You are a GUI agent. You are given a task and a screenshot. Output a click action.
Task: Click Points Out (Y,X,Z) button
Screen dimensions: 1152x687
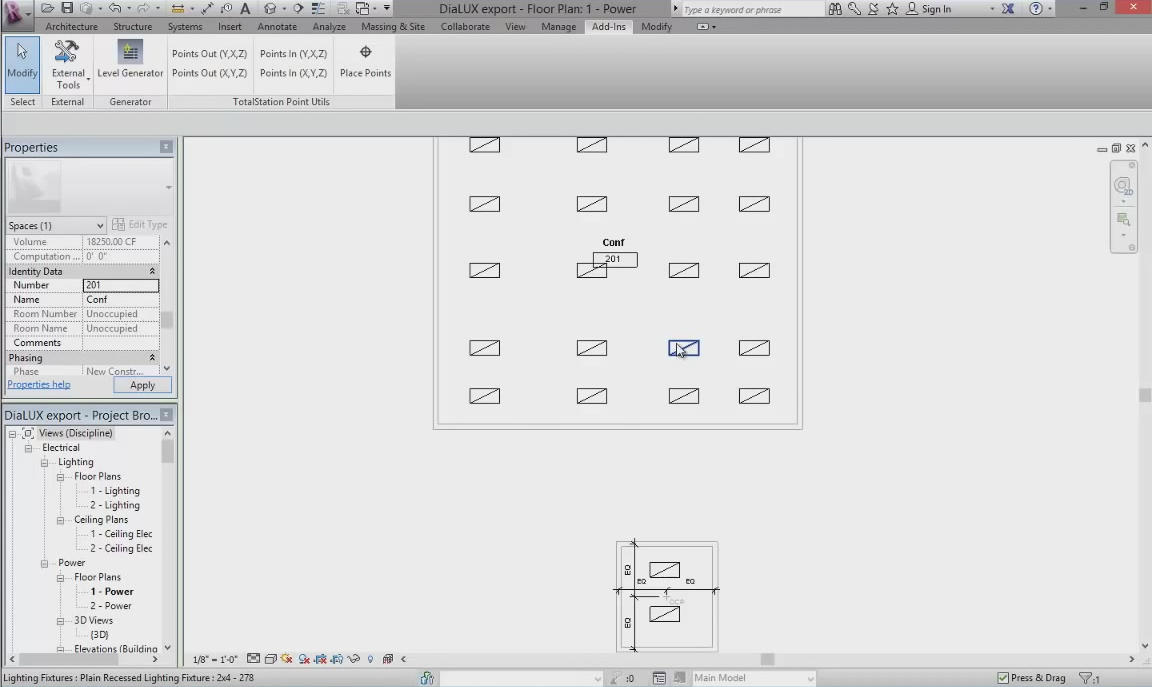209,54
